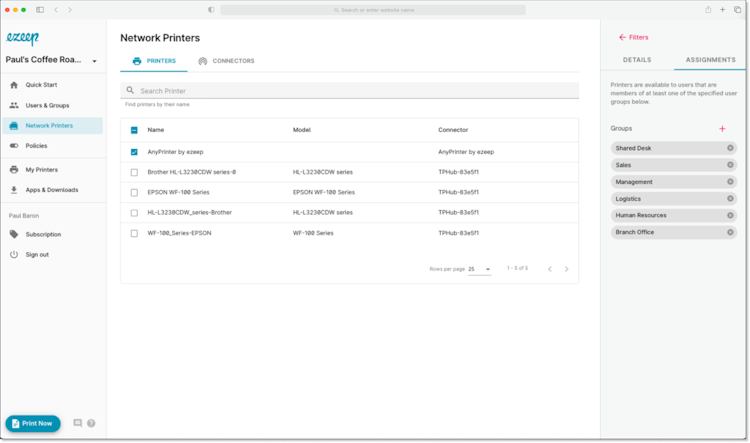Select Network Printers in sidebar
The image size is (750, 443).
pos(53,125)
